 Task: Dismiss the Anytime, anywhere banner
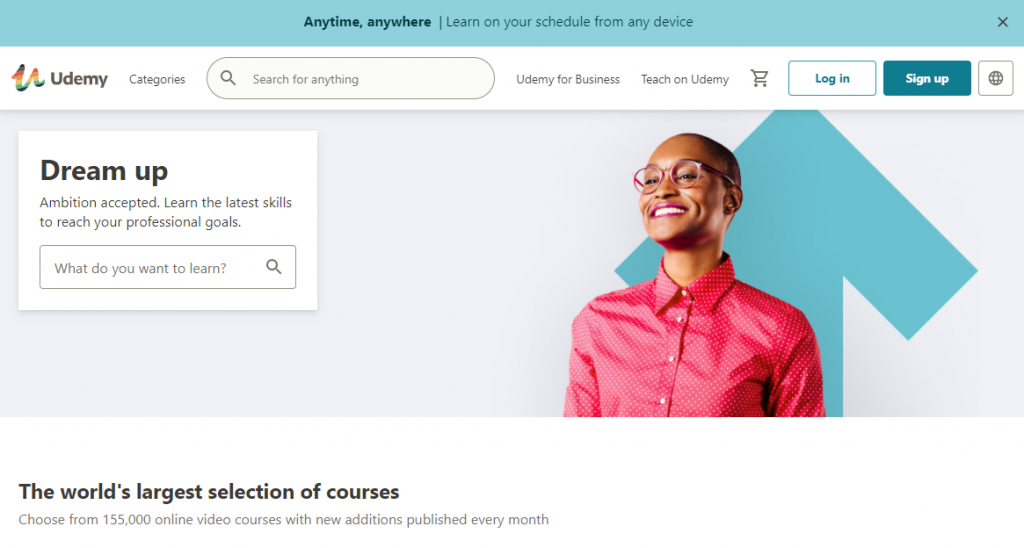1003,22
